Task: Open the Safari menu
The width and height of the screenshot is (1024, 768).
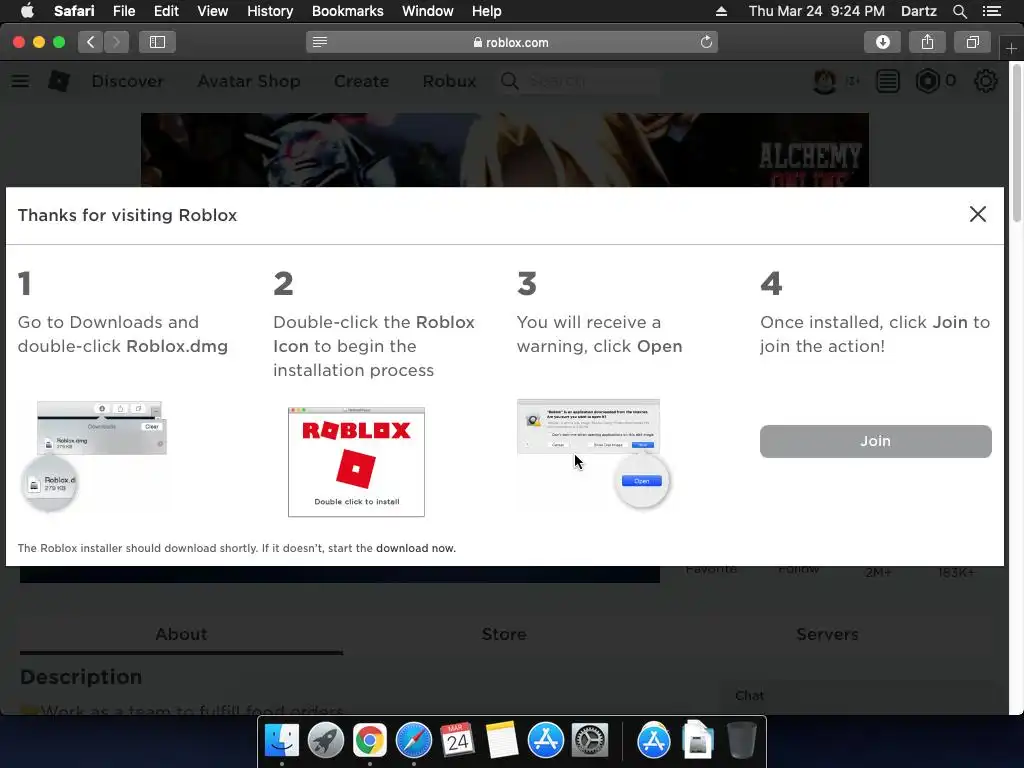Action: [74, 11]
